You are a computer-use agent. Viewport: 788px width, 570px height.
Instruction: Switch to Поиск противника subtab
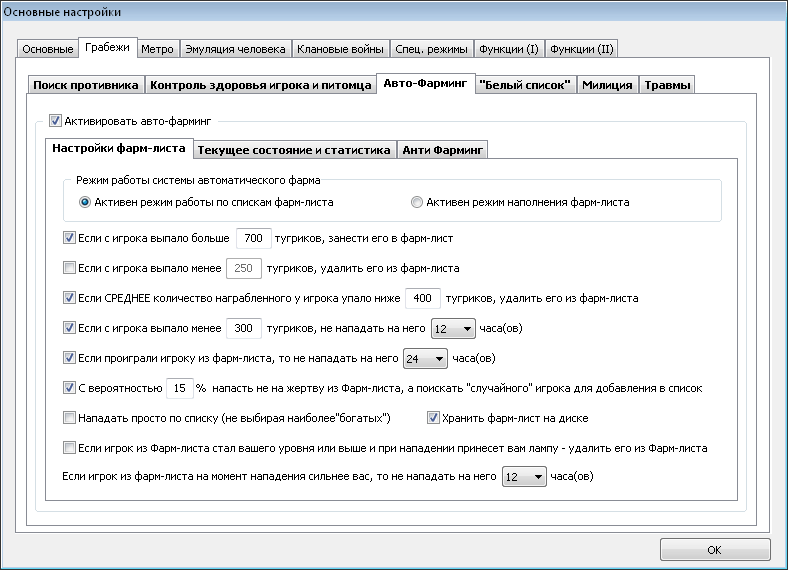86,85
